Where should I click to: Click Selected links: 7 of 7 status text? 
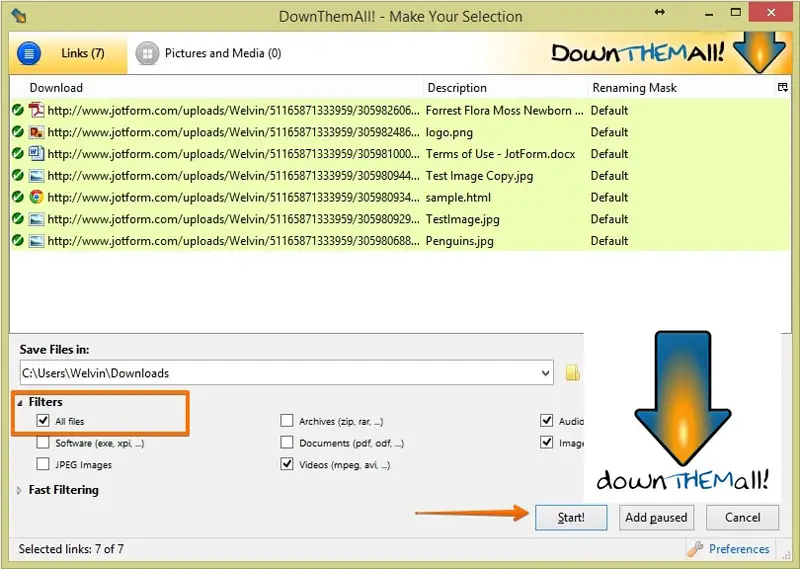(71, 549)
